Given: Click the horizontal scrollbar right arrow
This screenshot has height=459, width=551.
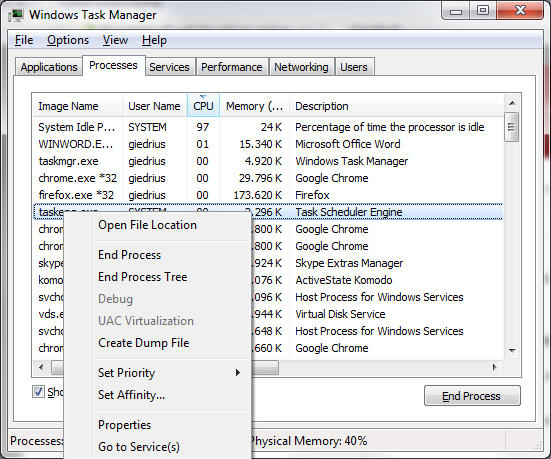Looking at the screenshot, I should click(x=494, y=368).
